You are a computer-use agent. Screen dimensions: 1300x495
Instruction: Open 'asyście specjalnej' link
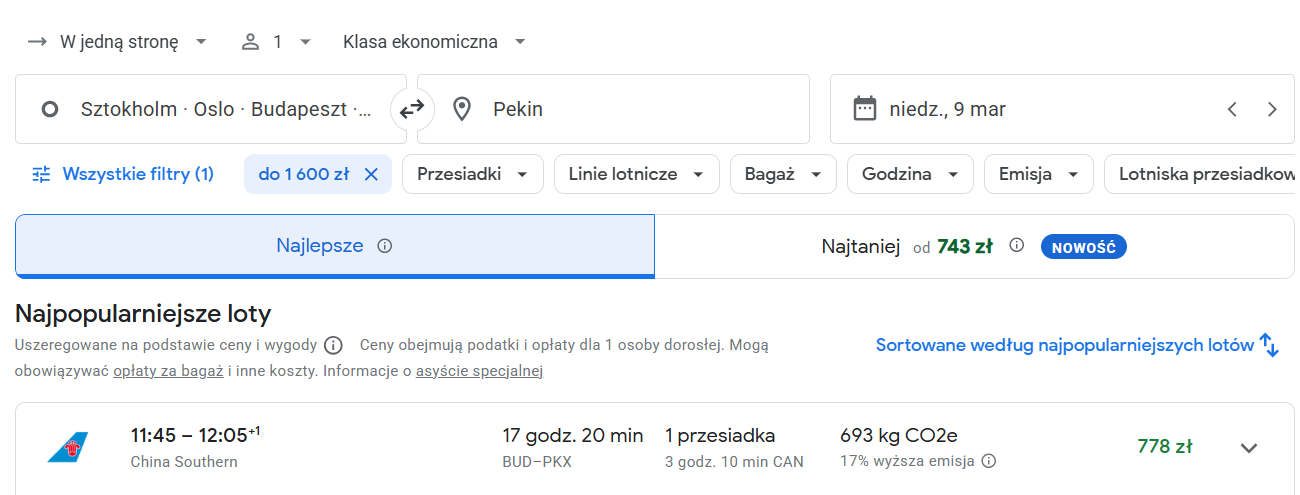479,371
